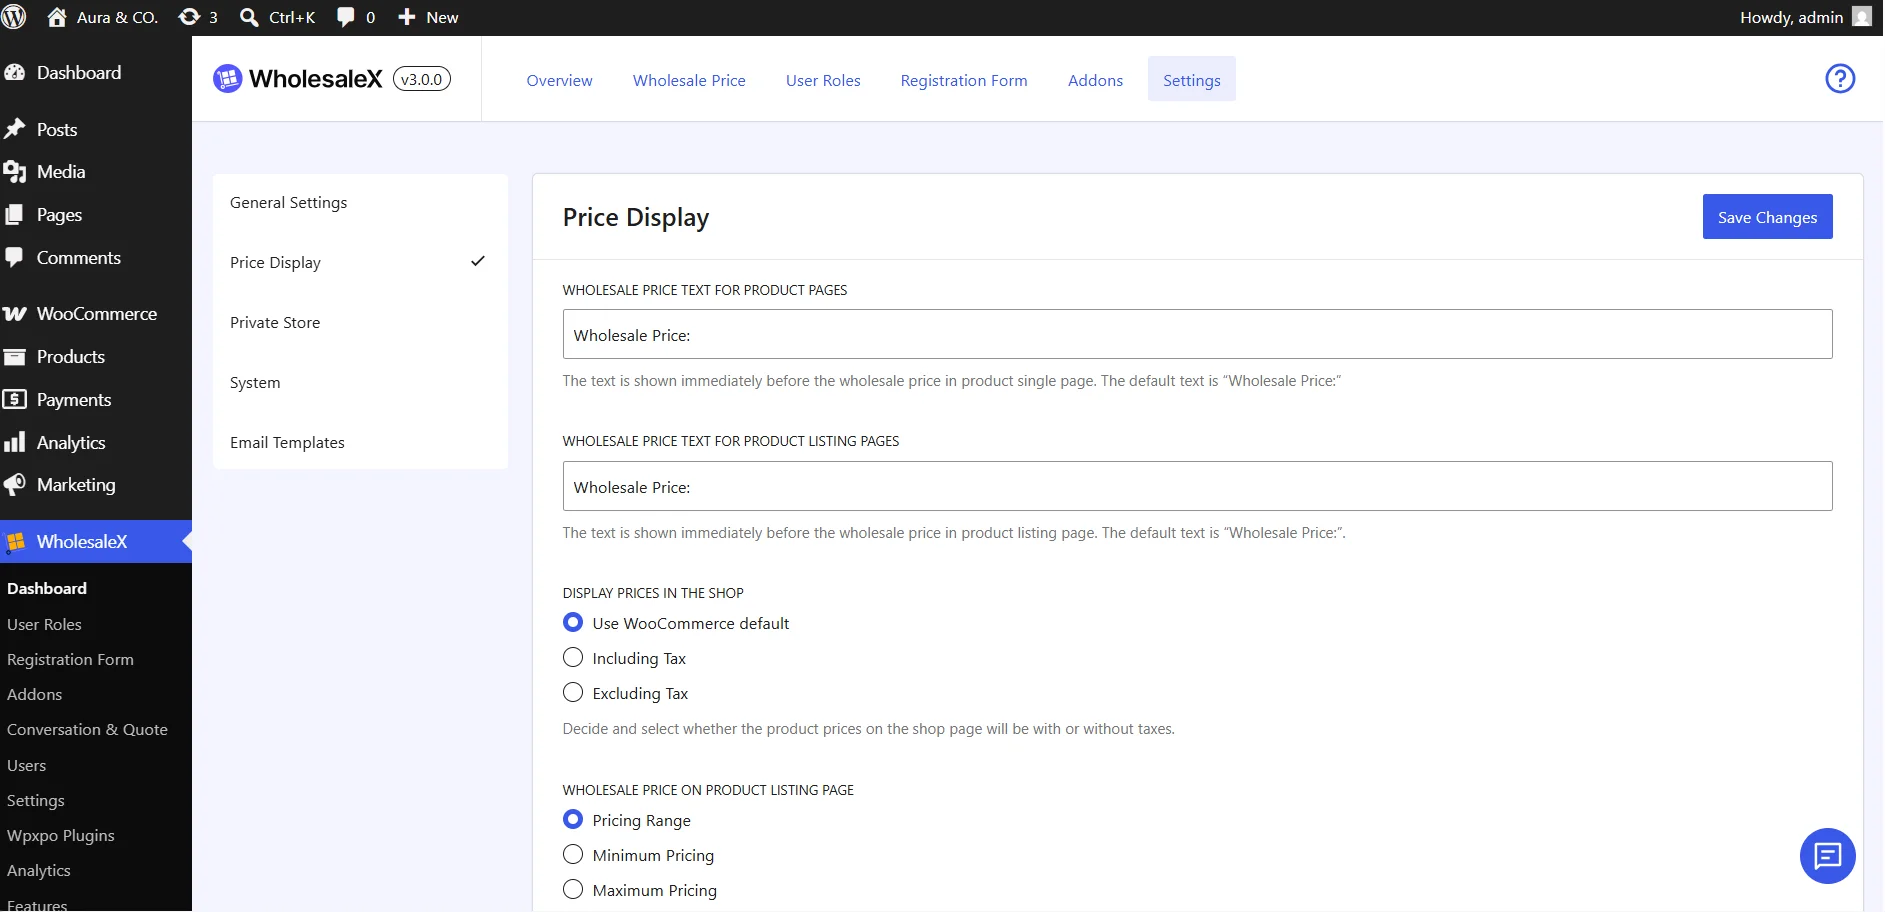
Task: Open bold Dashboard submenu under WholesaleX
Action: 46,588
